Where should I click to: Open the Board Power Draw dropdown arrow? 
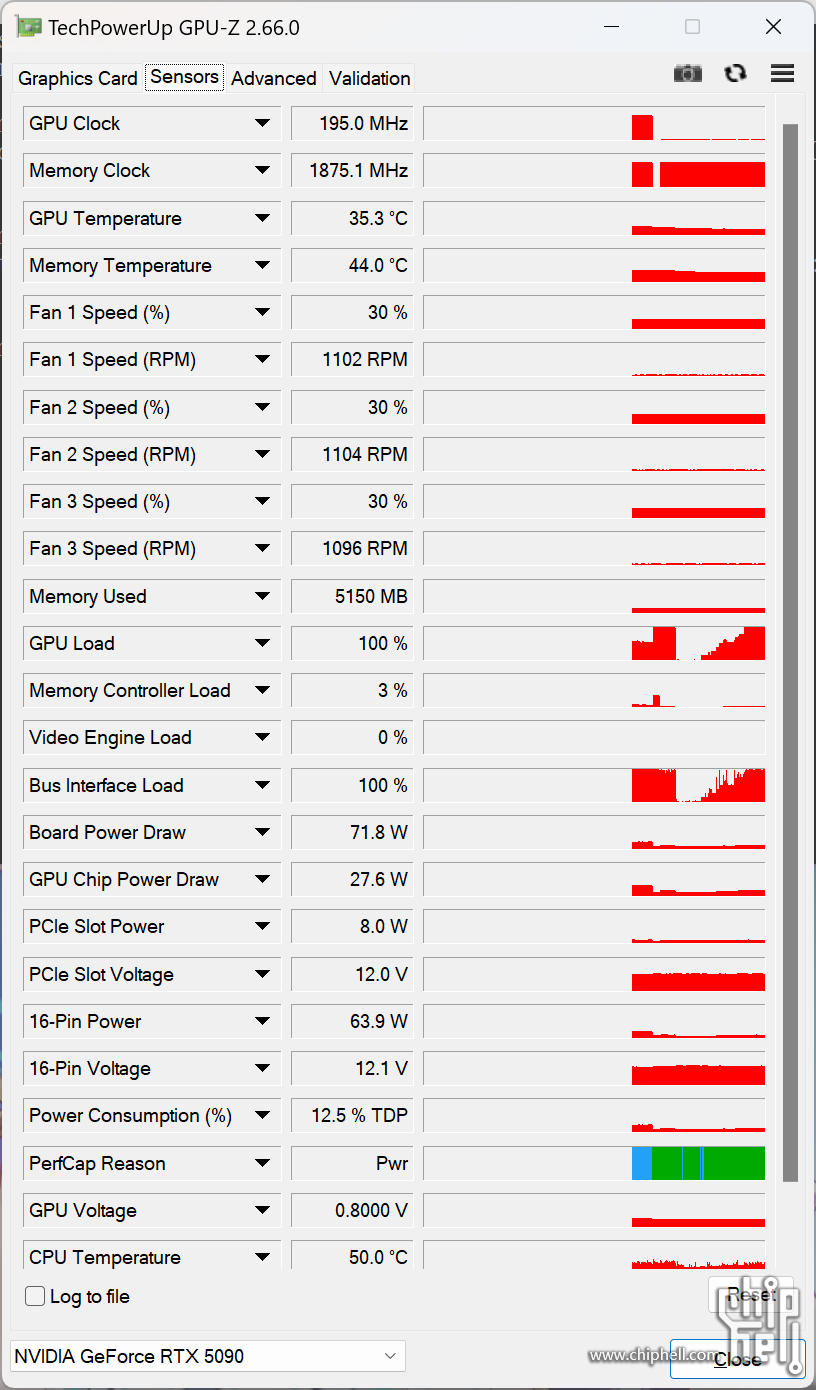(x=262, y=832)
